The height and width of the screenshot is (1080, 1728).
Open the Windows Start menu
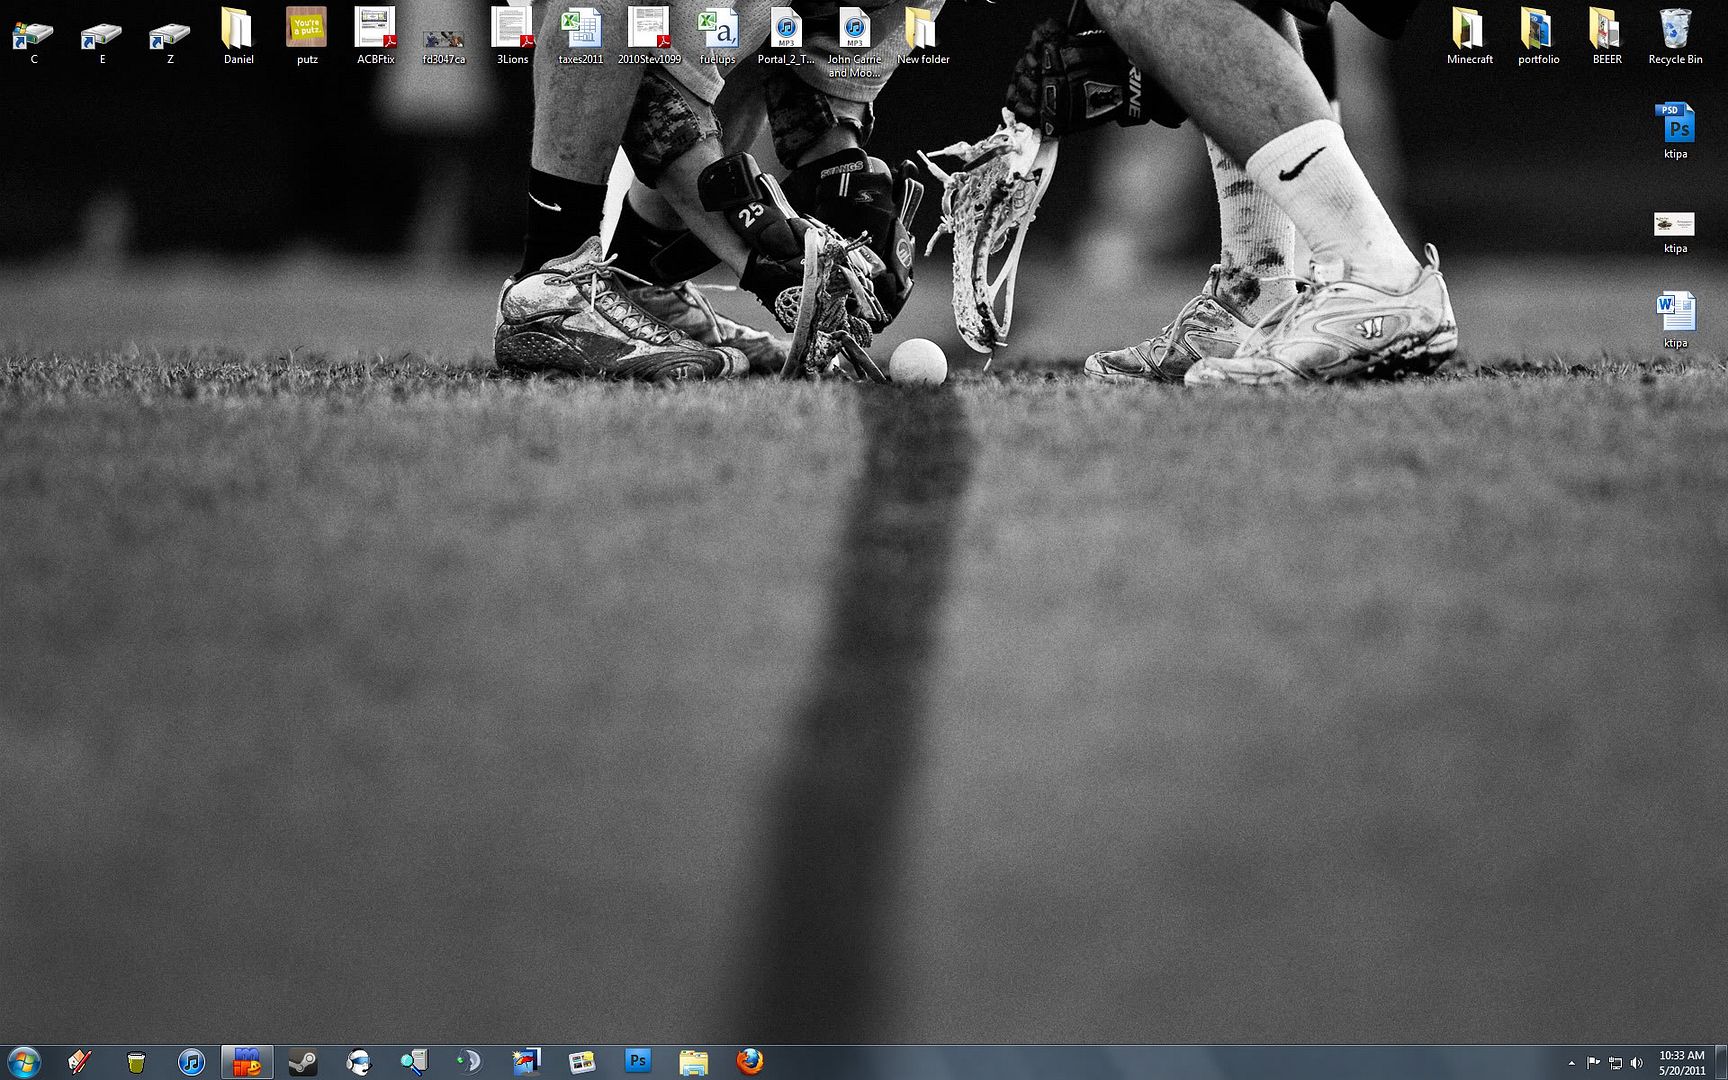tap(24, 1061)
